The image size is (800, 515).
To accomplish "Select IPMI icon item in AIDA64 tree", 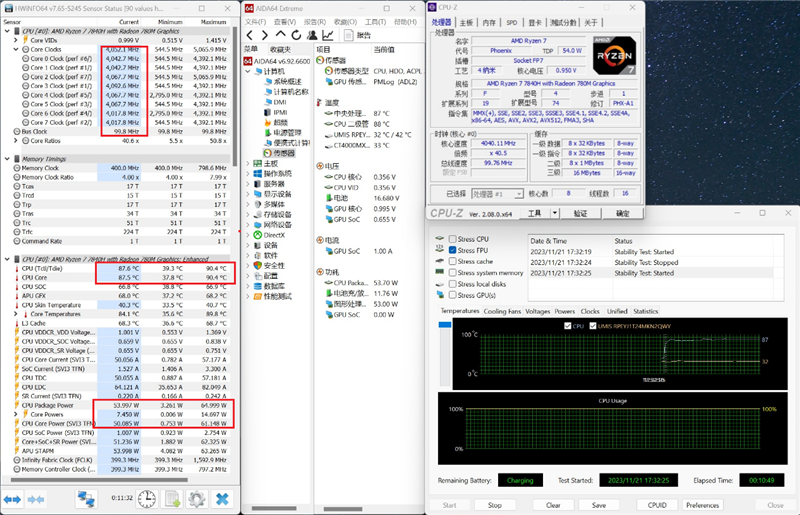I will pyautogui.click(x=268, y=112).
